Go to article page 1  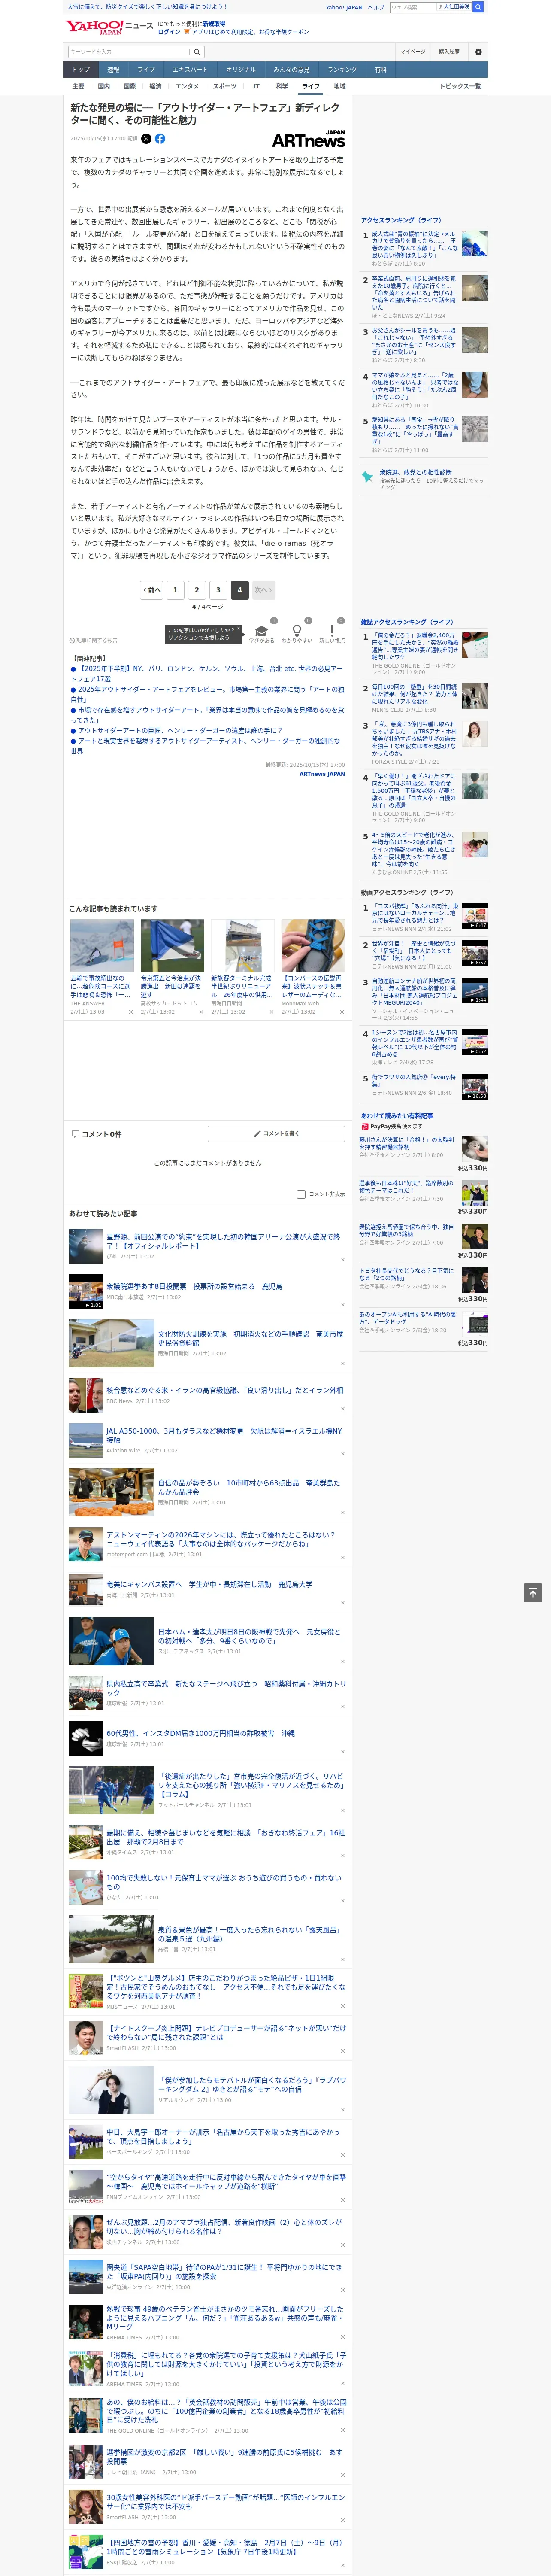(175, 590)
